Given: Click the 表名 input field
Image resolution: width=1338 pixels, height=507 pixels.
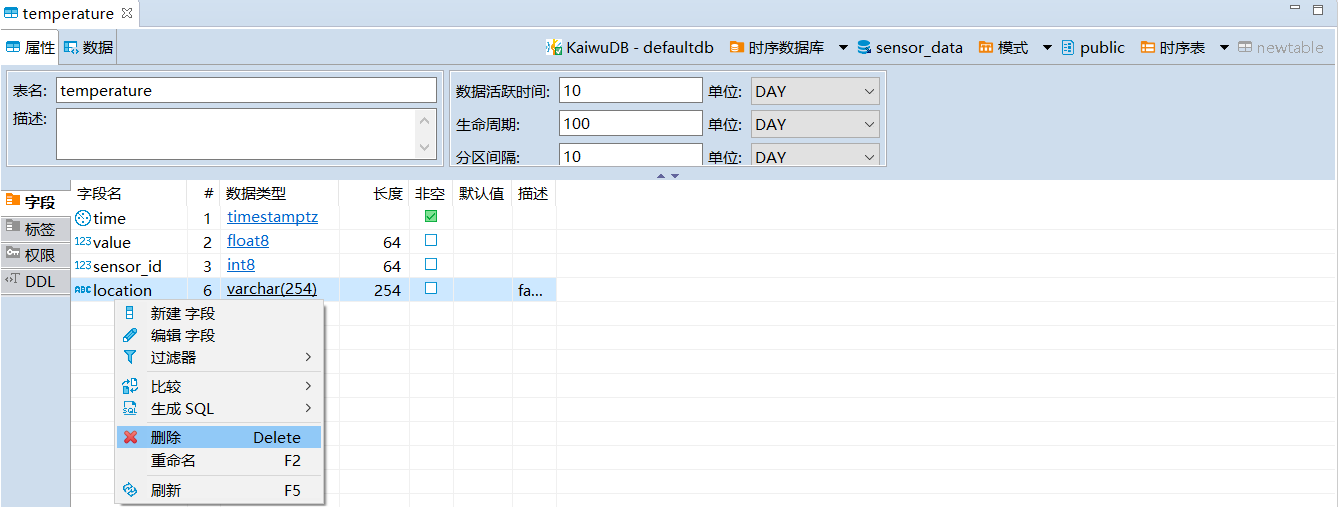Looking at the screenshot, I should (x=246, y=91).
